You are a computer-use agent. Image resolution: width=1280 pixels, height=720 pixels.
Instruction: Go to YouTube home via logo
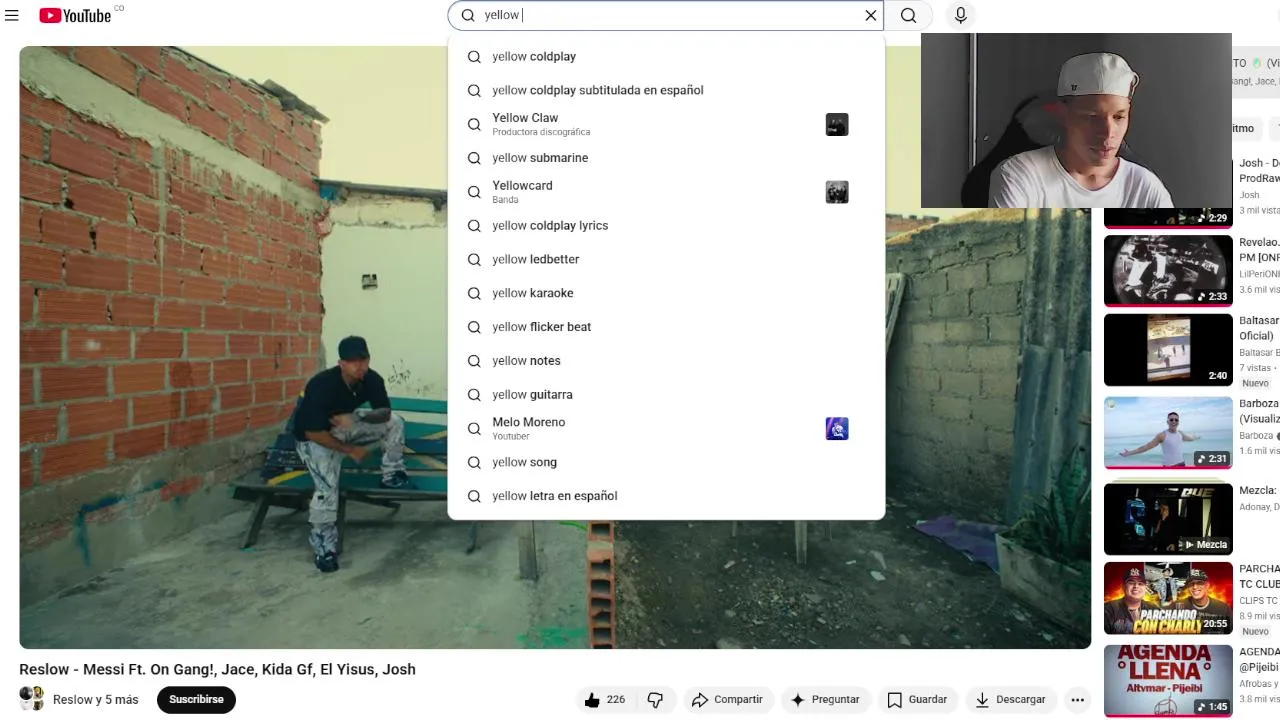click(x=75, y=15)
